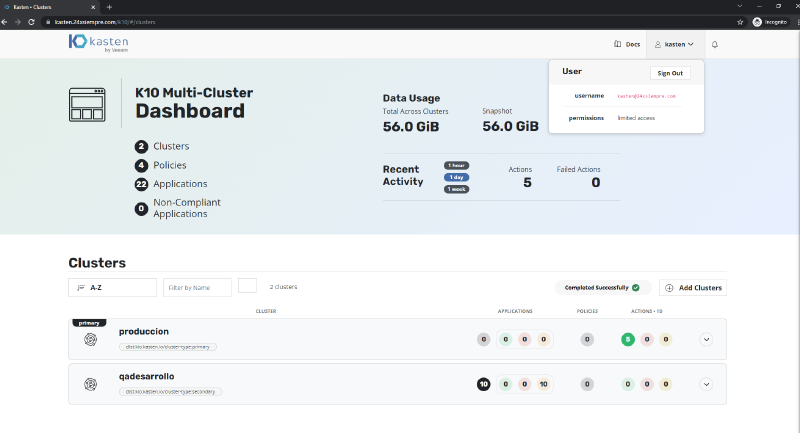The image size is (800, 433).
Task: Click qadesarrollo total applications badge showing 10
Action: click(484, 384)
